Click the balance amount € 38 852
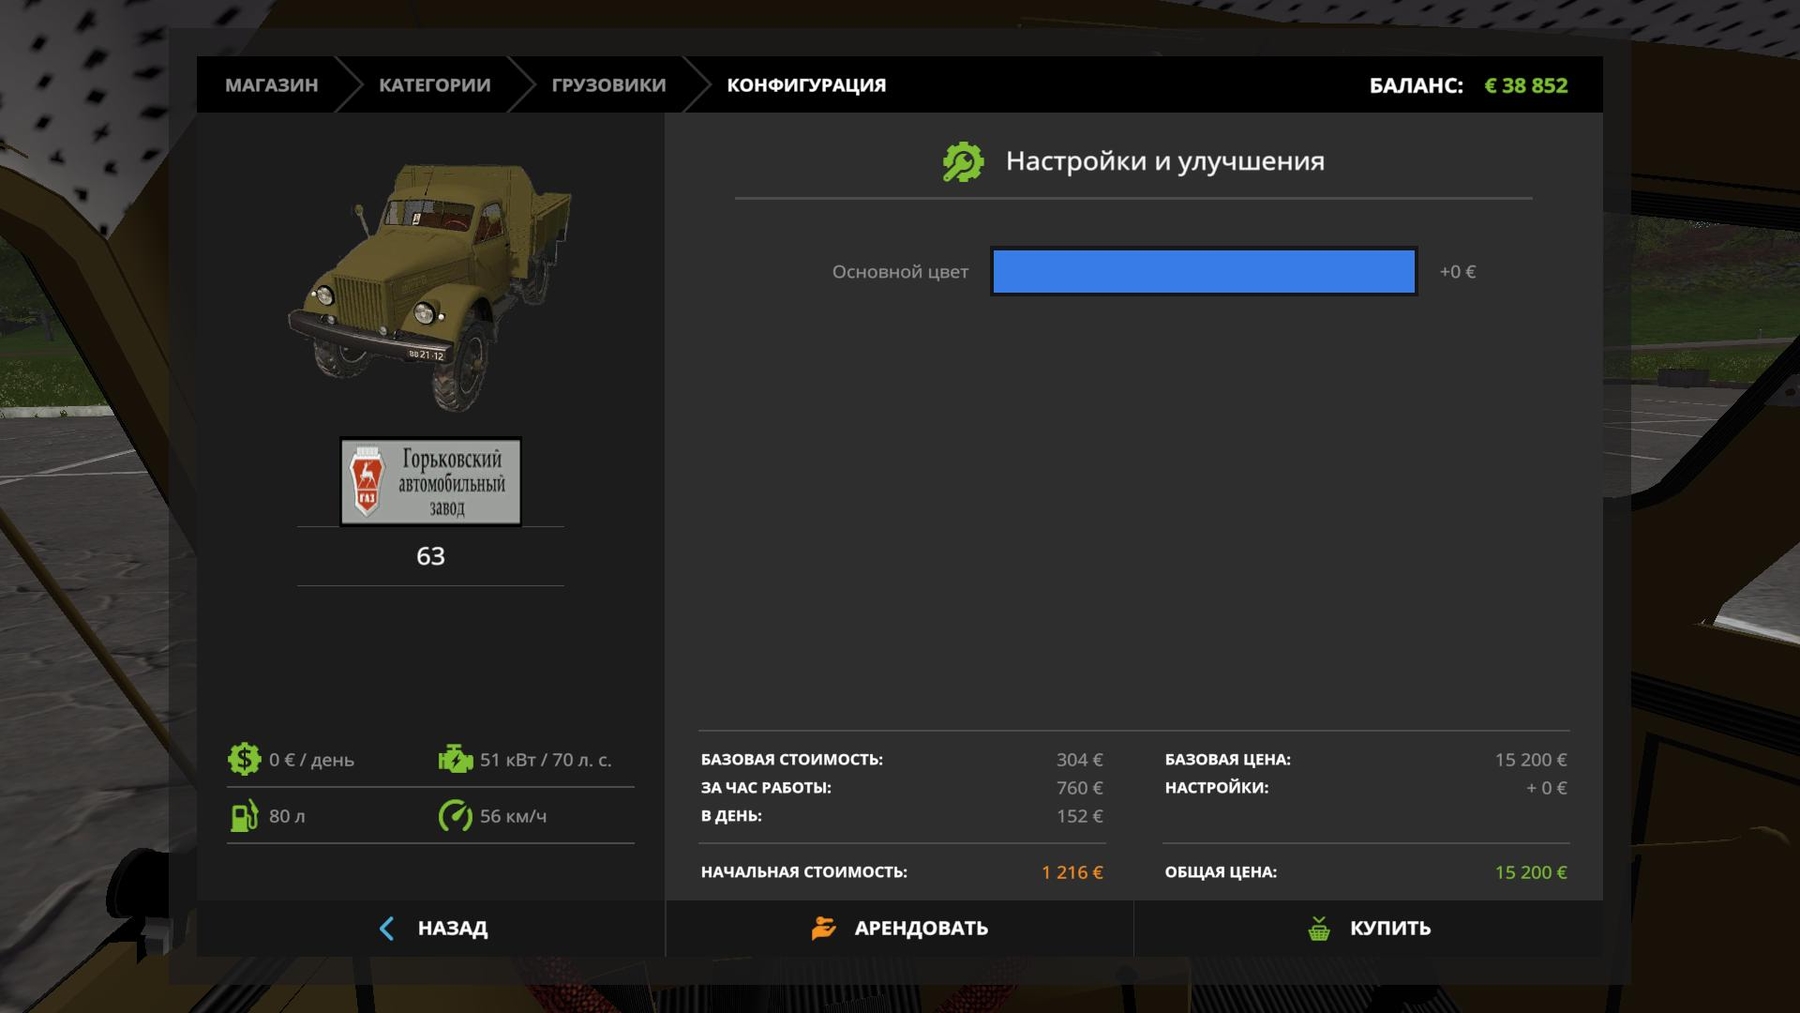1800x1013 pixels. (x=1525, y=86)
